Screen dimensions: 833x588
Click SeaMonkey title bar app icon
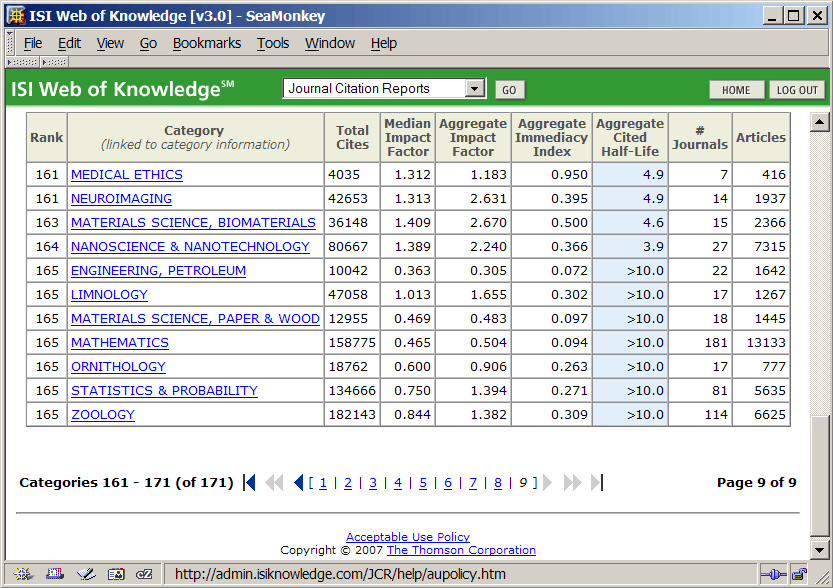(x=15, y=15)
